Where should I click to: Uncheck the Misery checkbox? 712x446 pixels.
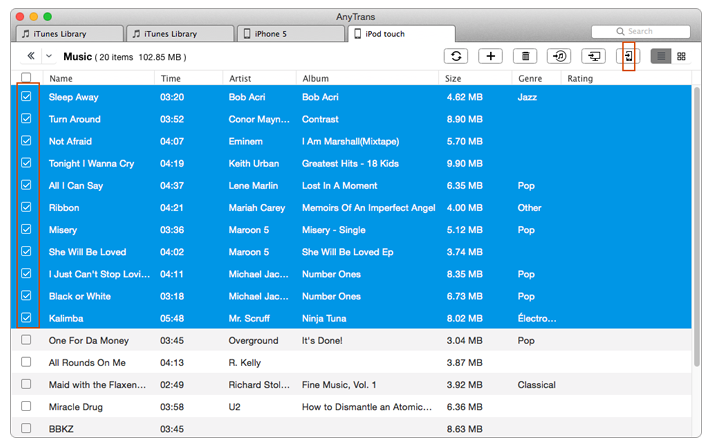[x=26, y=229]
